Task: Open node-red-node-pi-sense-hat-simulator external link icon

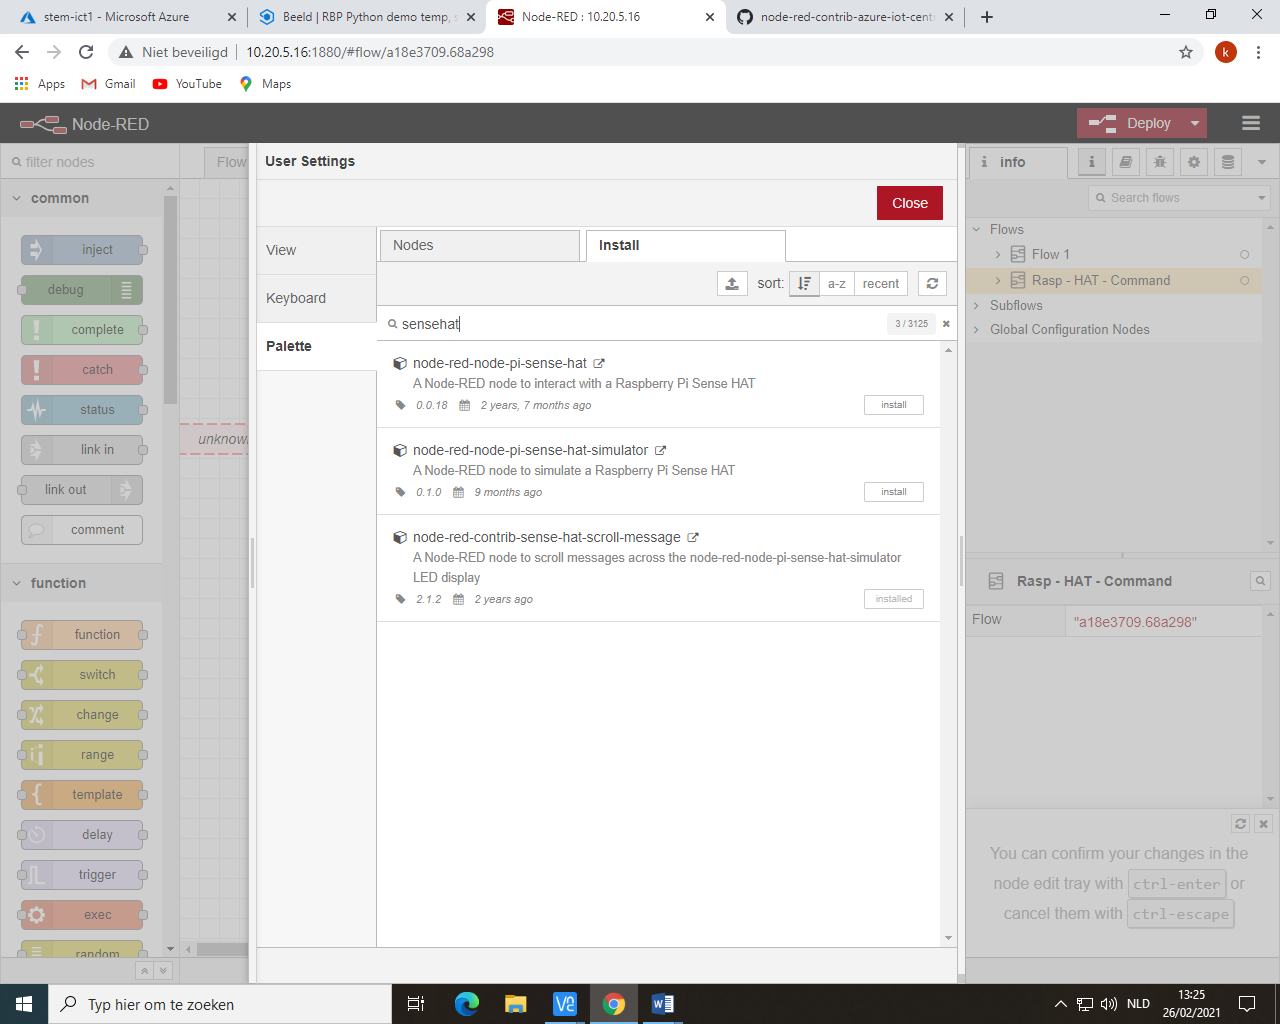Action: (x=660, y=451)
